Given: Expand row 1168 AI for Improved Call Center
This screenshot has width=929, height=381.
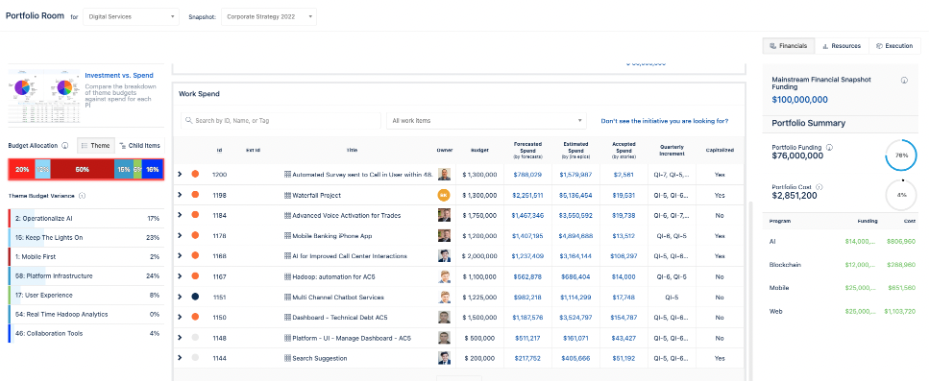Looking at the screenshot, I should coord(180,256).
